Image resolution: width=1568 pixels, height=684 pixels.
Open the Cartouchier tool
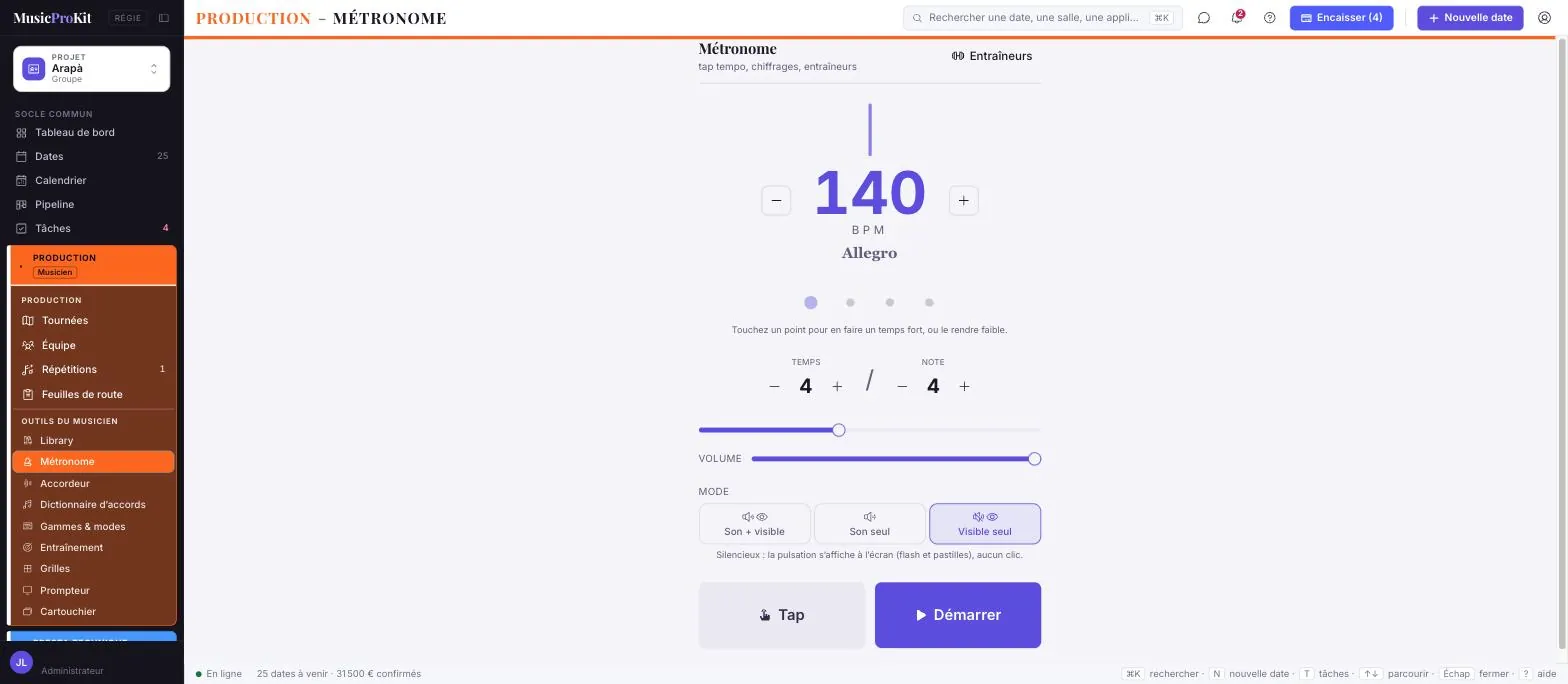tap(93, 612)
